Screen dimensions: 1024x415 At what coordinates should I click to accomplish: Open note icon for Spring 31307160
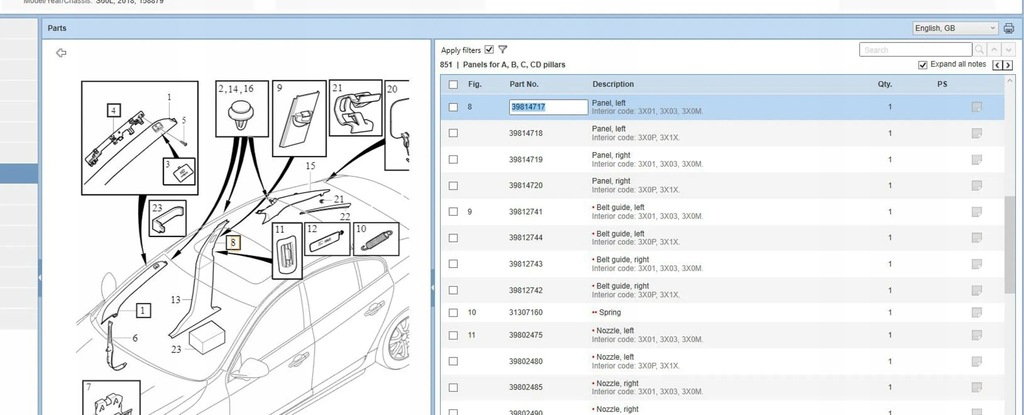976,312
